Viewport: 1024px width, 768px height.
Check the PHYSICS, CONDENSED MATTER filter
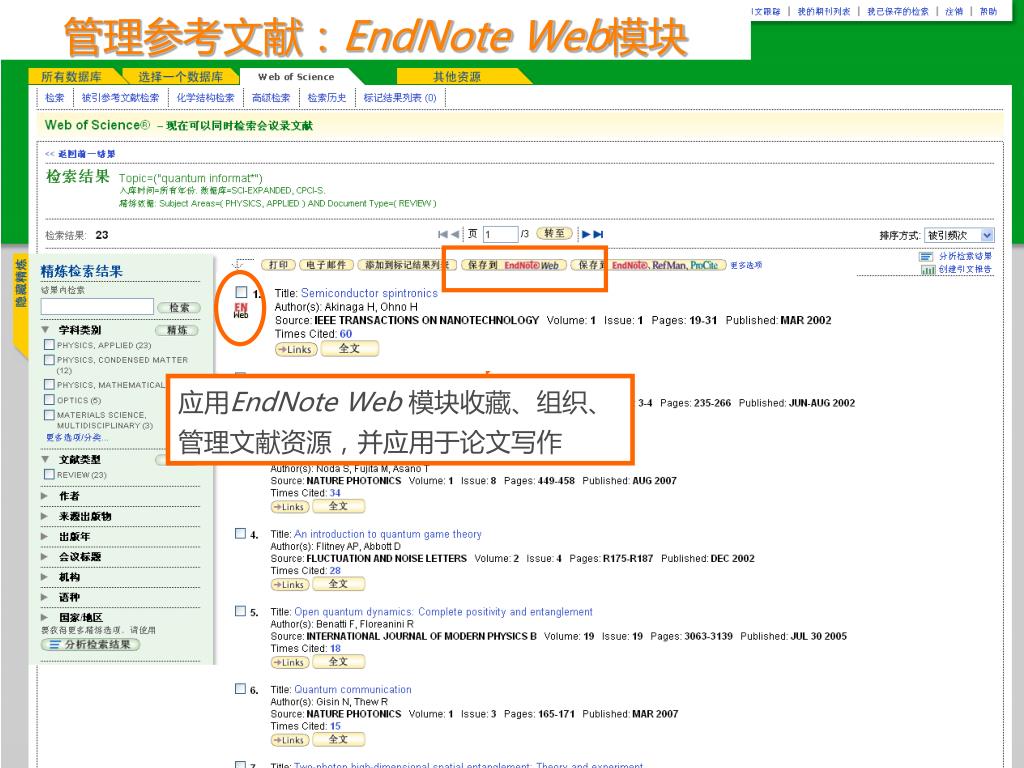point(49,360)
